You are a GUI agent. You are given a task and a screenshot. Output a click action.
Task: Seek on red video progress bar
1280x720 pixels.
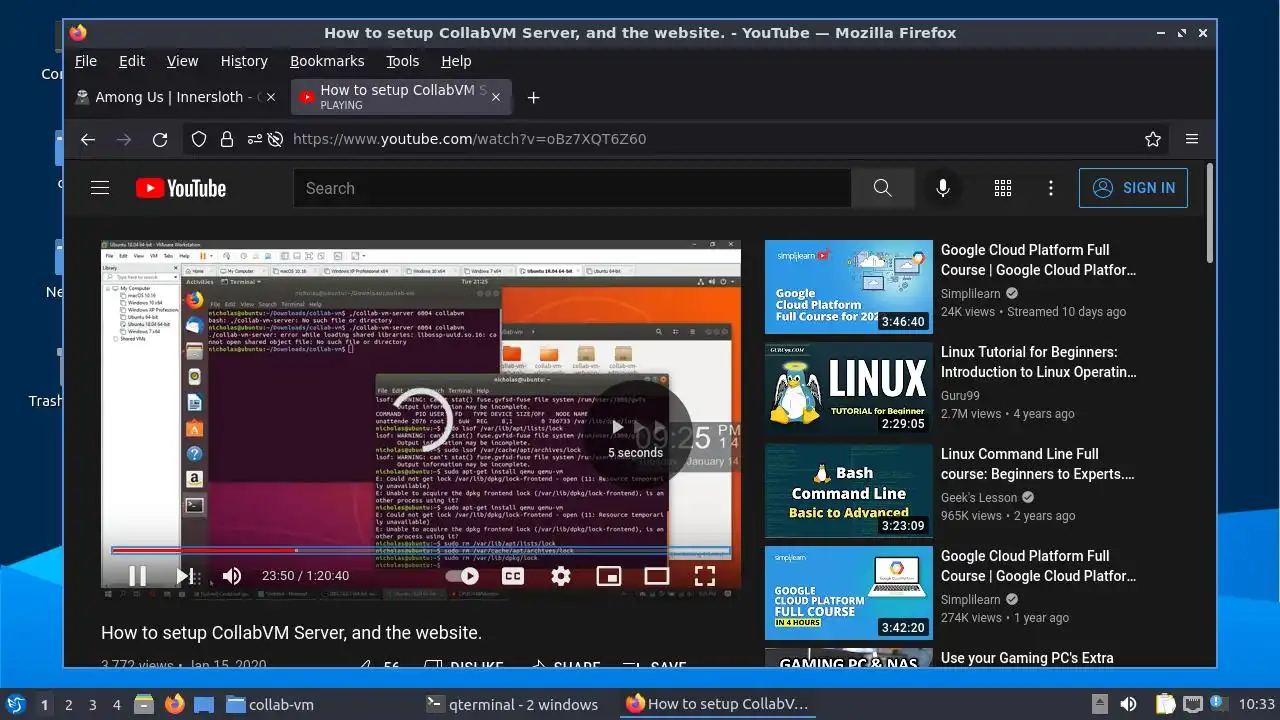coord(420,550)
